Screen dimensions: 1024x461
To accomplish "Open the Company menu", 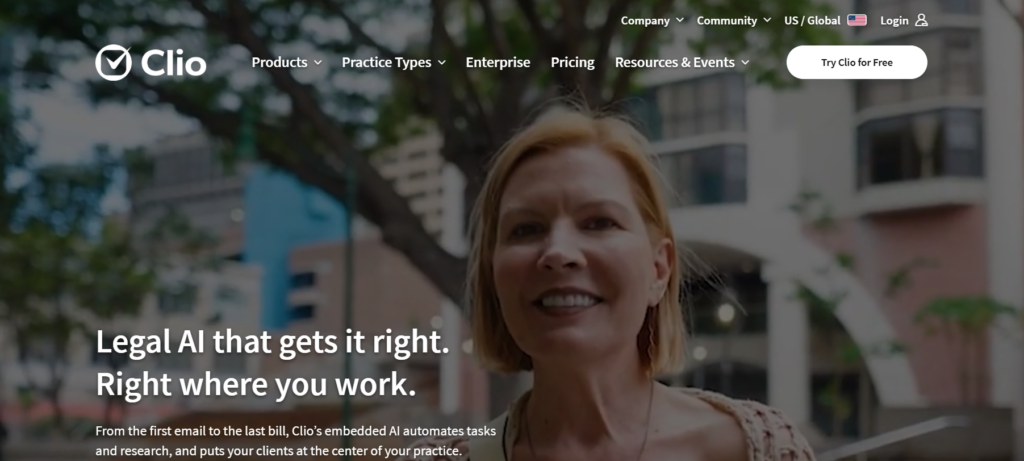I will pos(645,20).
